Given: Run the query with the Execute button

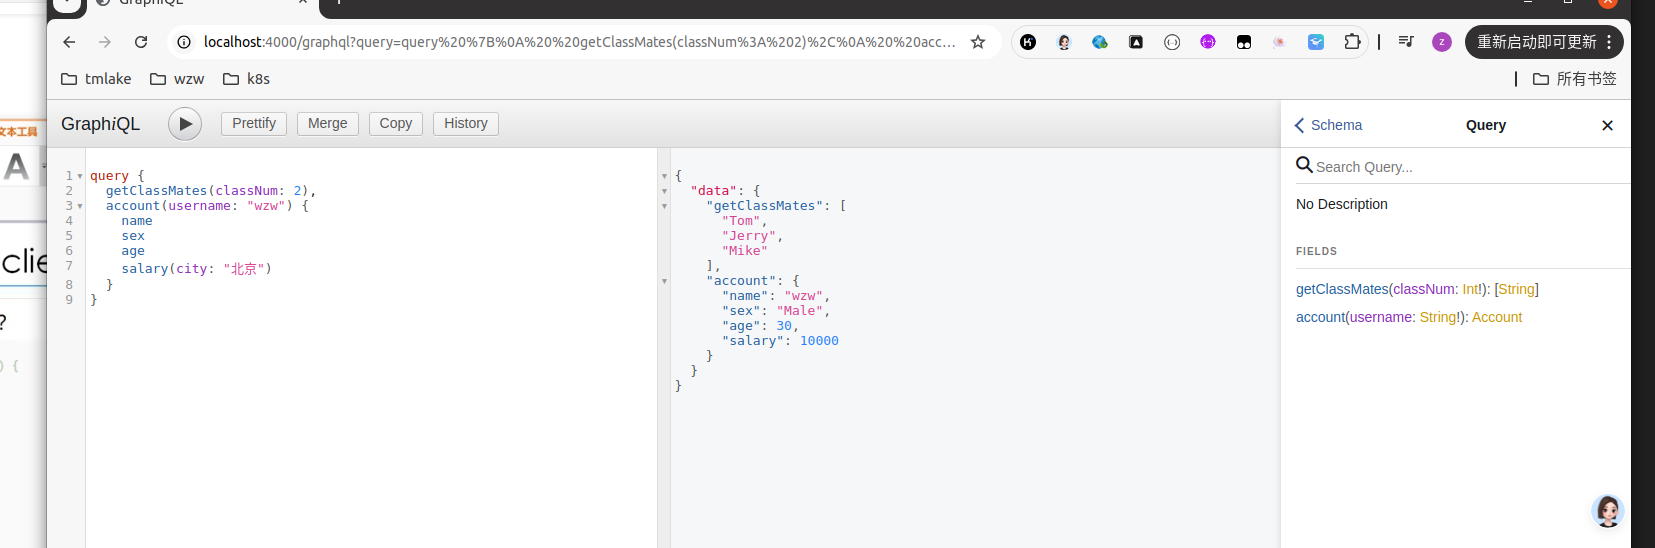Looking at the screenshot, I should point(185,124).
